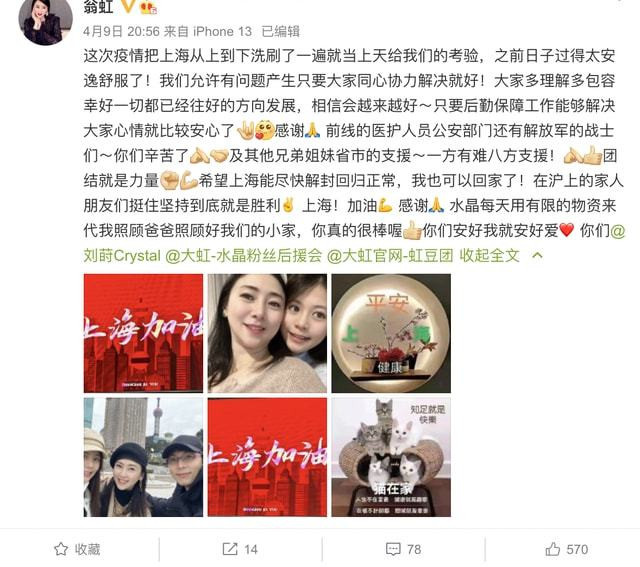This screenshot has width=640, height=567.
Task: Open the kittens 猫在家 image
Action: tap(391, 457)
